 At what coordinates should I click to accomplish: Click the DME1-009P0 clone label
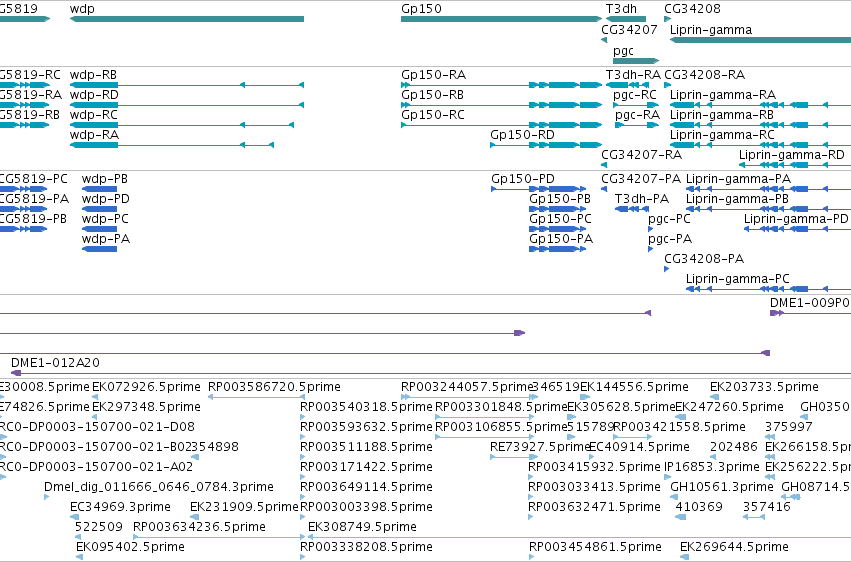[810, 303]
